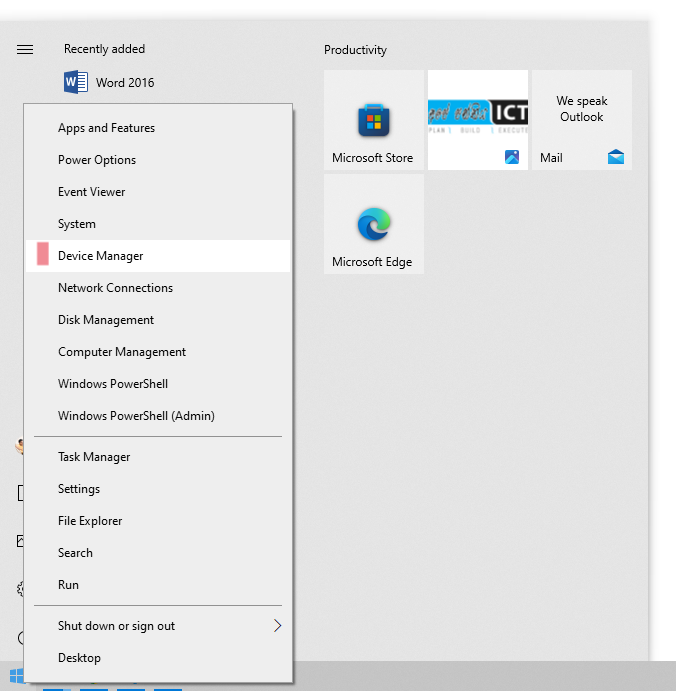Expand the Shut down or sign out submenu arrow
This screenshot has width=676, height=691.
[x=277, y=626]
